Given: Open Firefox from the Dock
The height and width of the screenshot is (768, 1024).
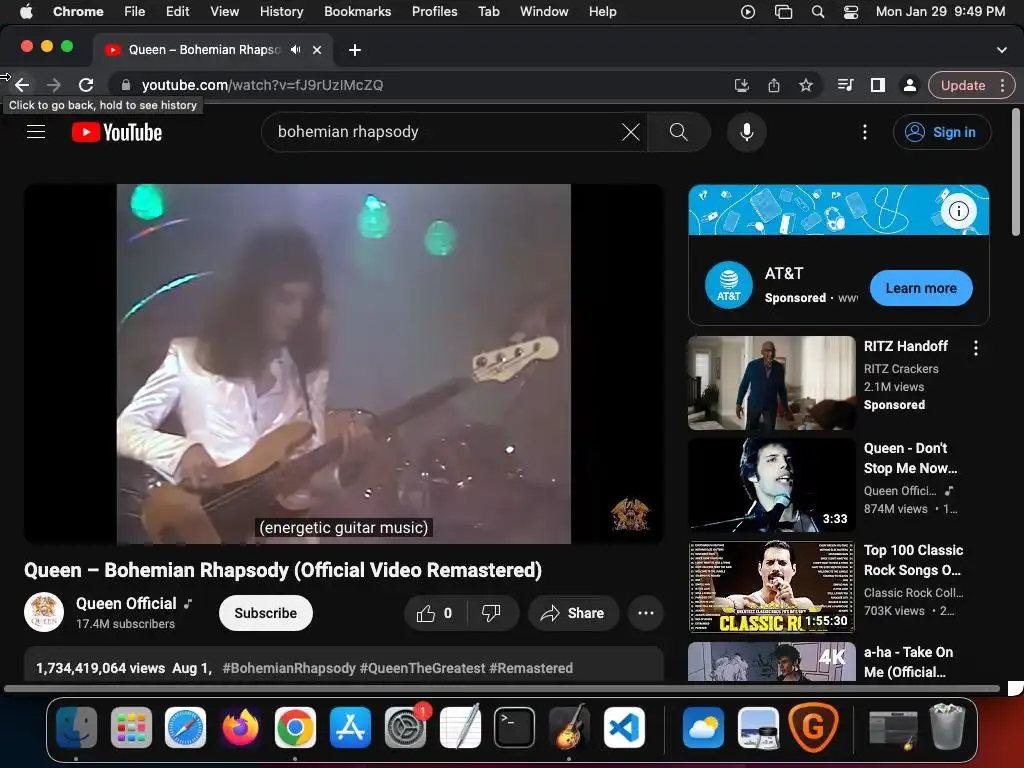Looking at the screenshot, I should click(240, 727).
